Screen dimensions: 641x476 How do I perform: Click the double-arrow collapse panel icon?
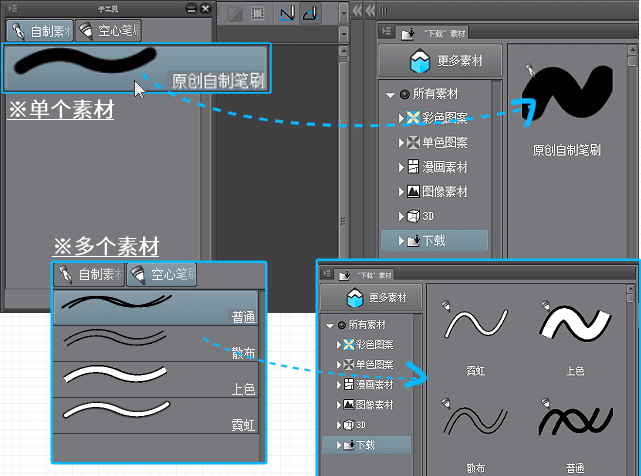point(357,11)
